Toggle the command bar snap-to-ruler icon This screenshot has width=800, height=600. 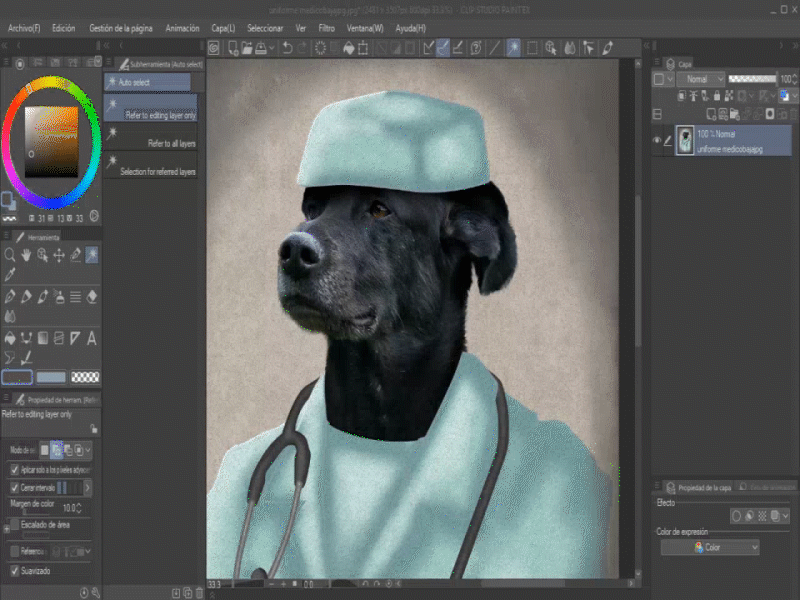point(428,48)
